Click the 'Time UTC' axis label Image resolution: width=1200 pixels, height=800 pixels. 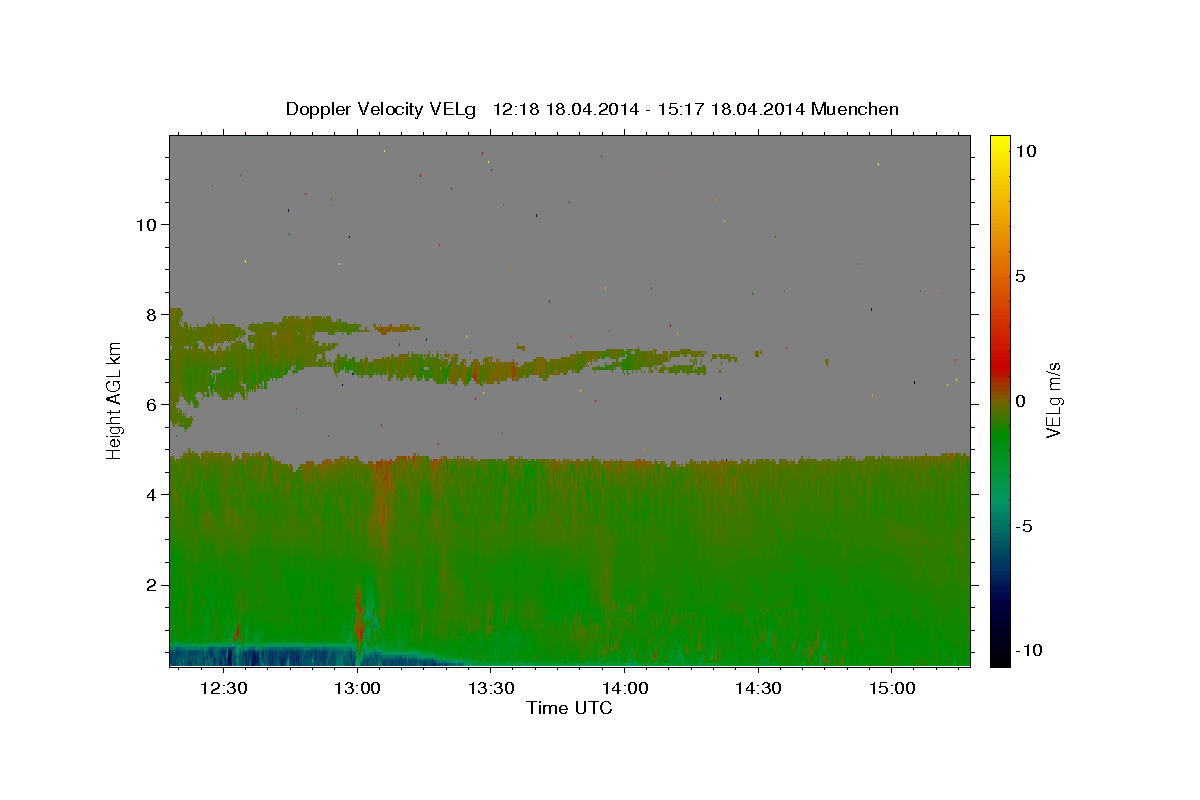569,708
